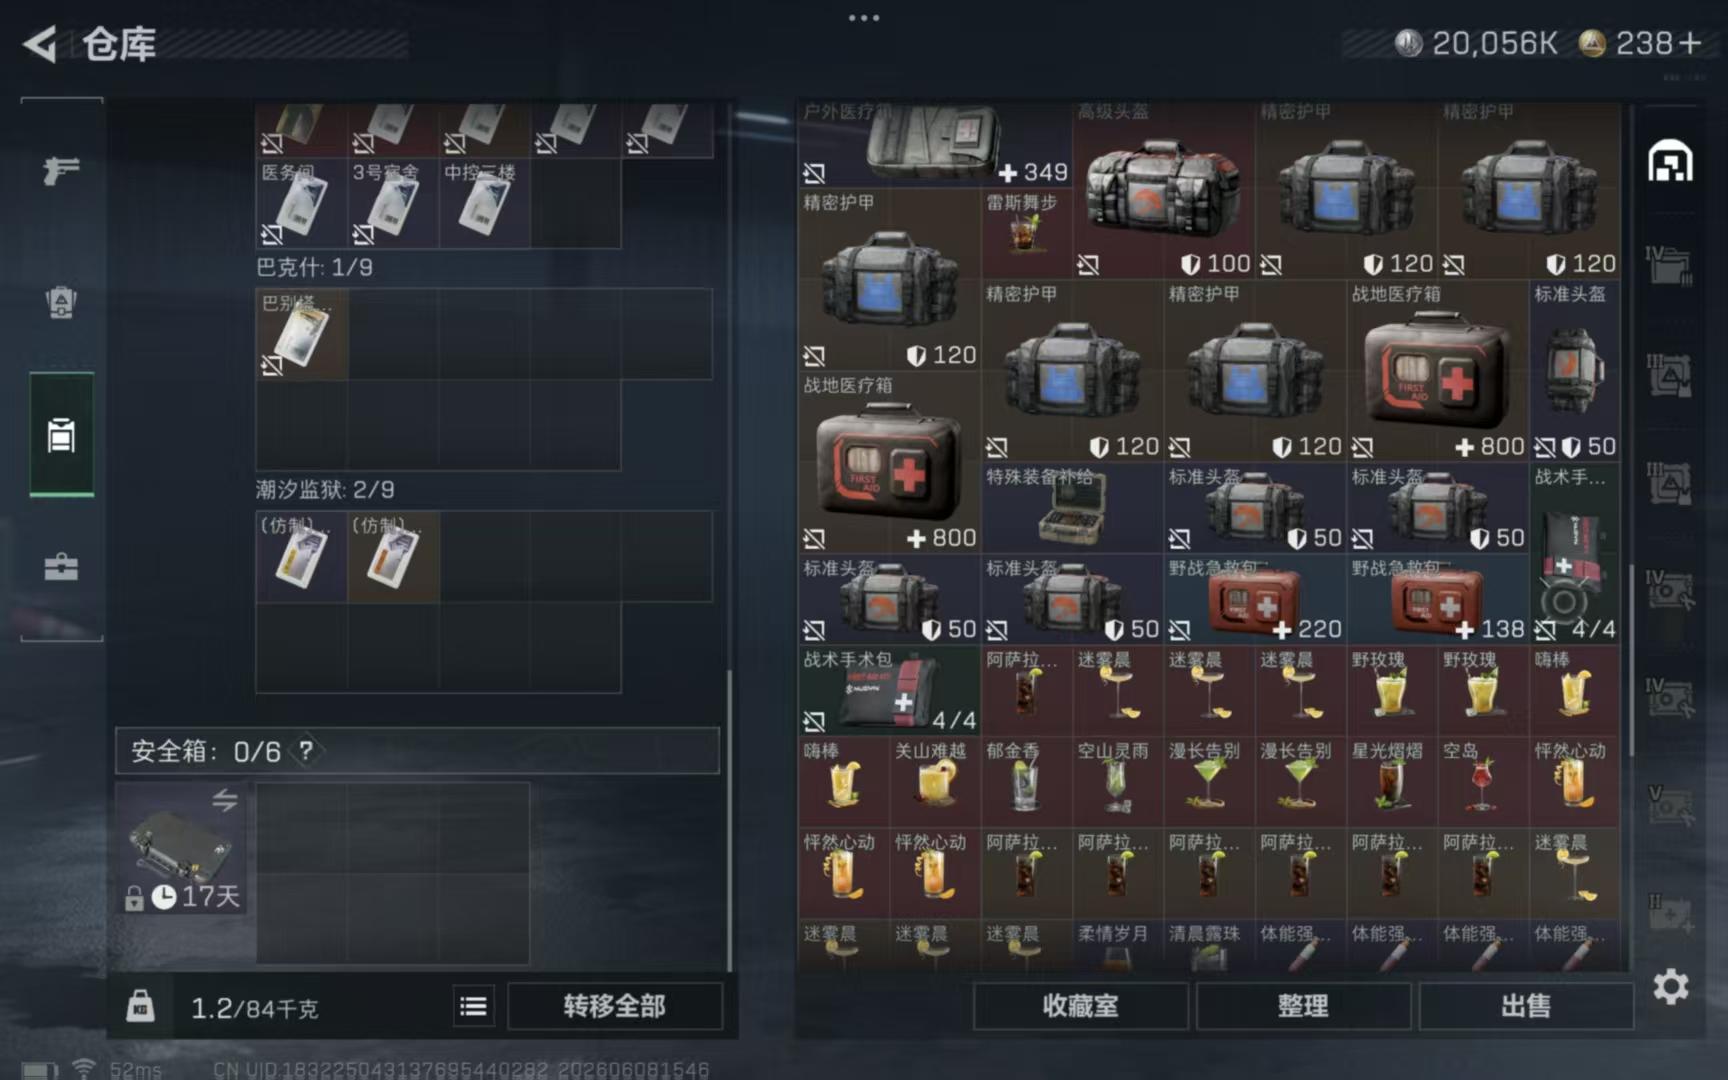This screenshot has height=1080, width=1728.
Task: Click the gold currency icon near 238
Action: [1592, 43]
